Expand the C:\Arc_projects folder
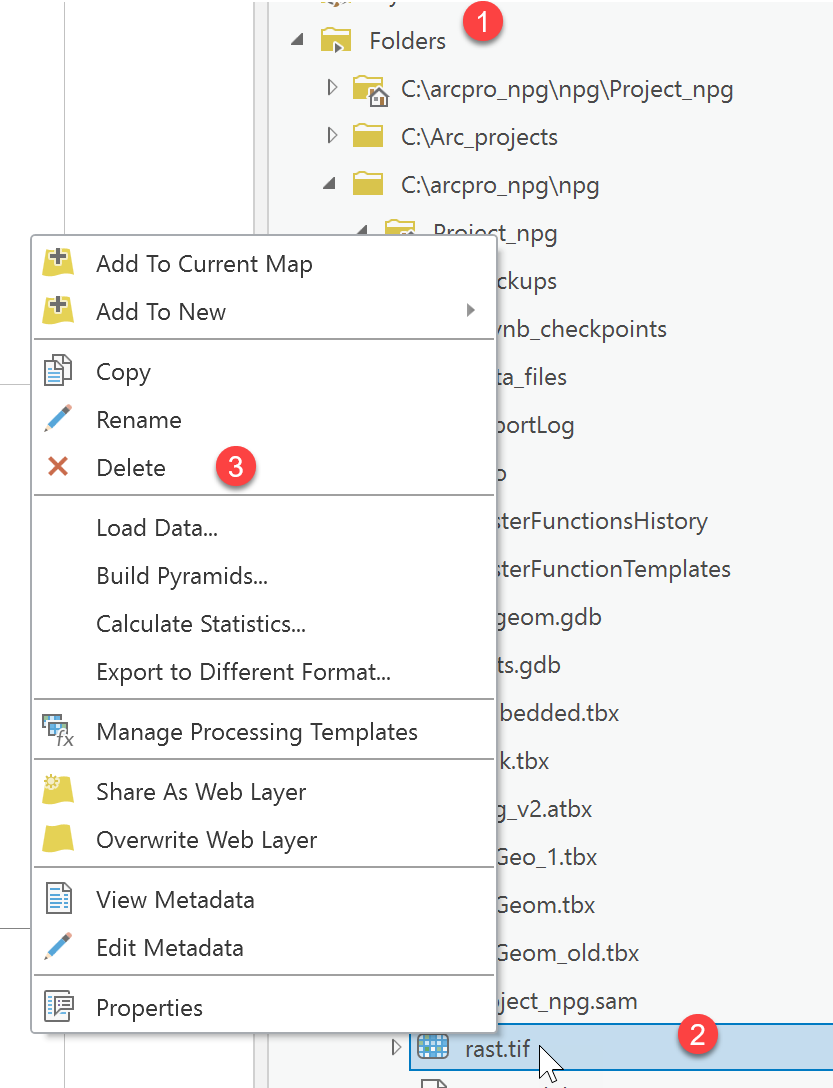 pos(333,136)
